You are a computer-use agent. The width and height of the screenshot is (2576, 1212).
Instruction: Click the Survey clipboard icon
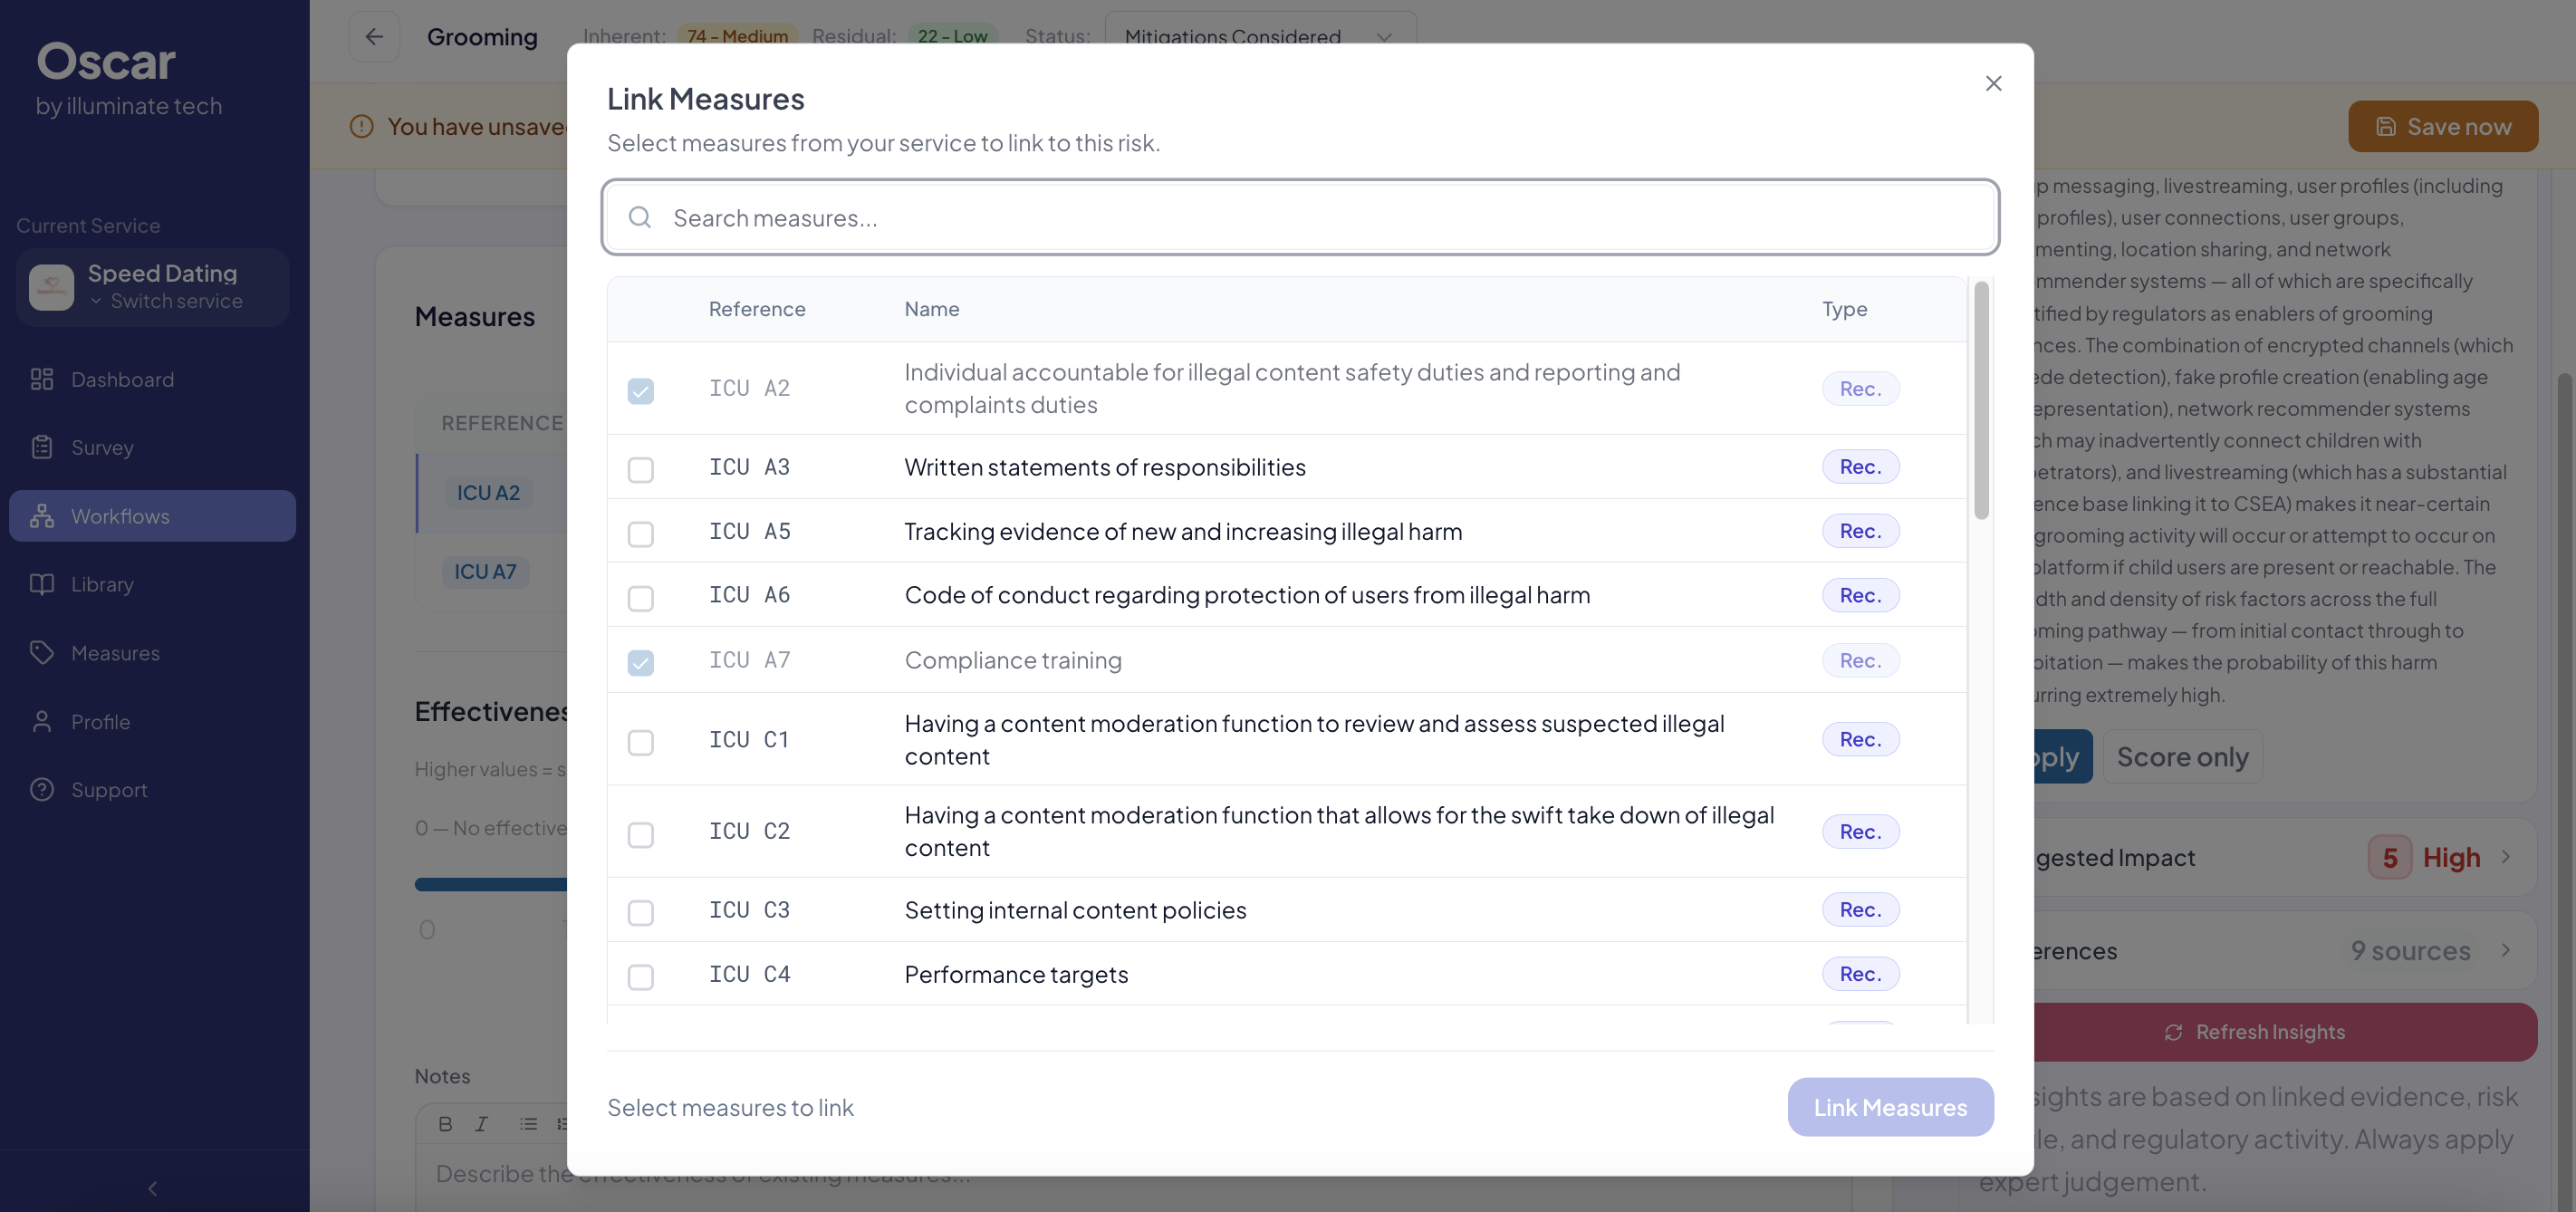tap(42, 447)
